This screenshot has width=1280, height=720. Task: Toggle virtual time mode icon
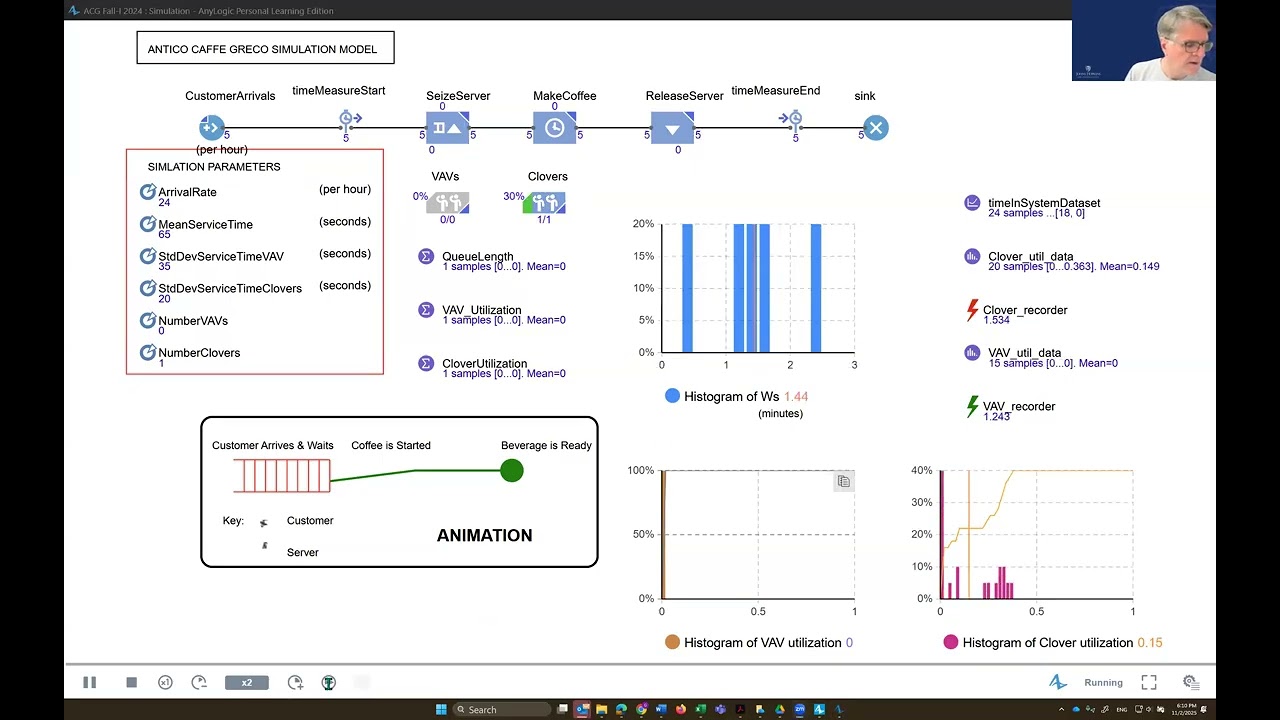[328, 682]
